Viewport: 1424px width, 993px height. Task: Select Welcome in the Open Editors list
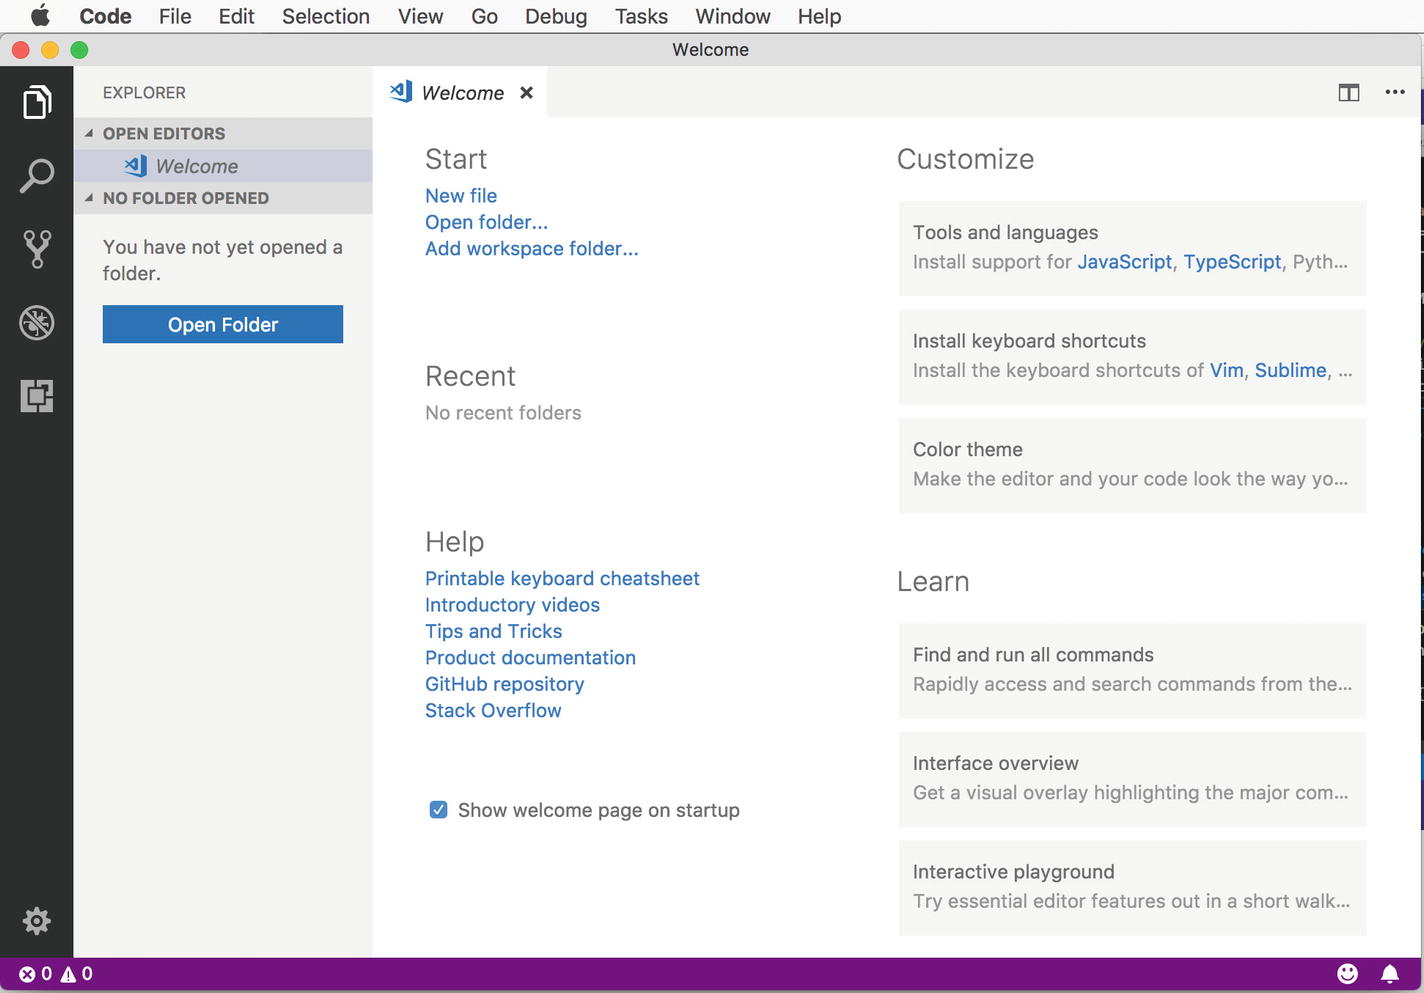tap(196, 166)
